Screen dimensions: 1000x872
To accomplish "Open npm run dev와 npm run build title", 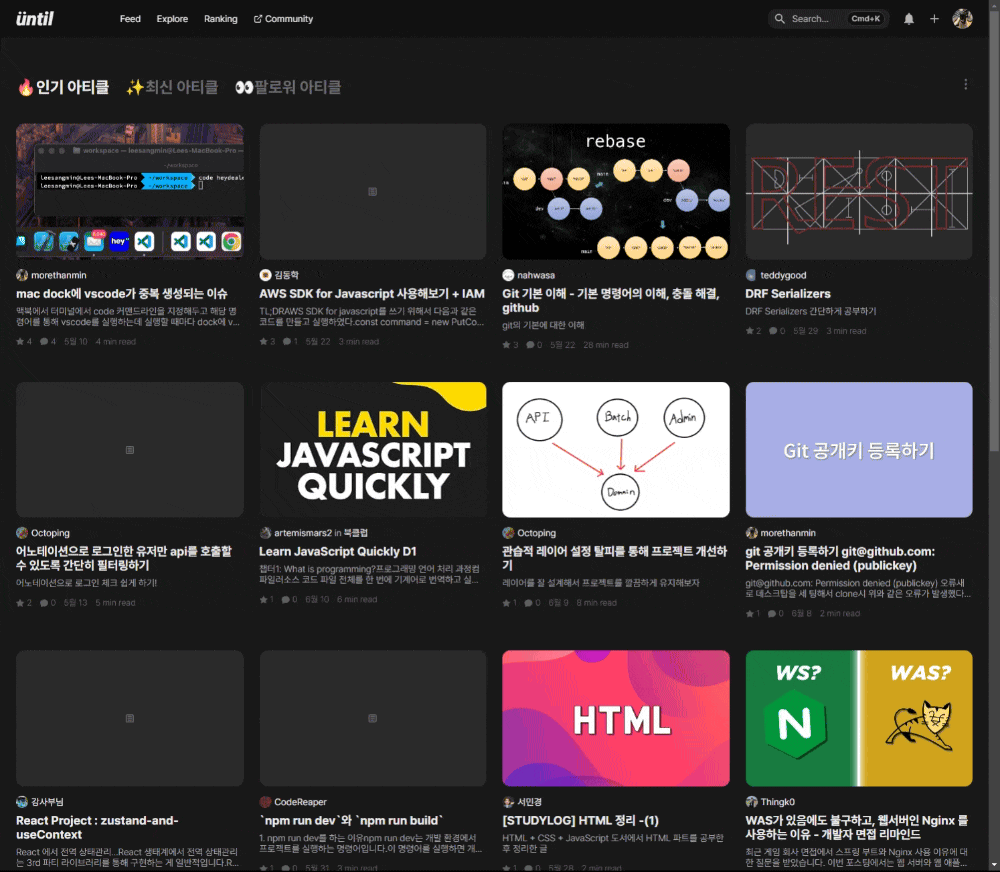I will pyautogui.click(x=351, y=820).
